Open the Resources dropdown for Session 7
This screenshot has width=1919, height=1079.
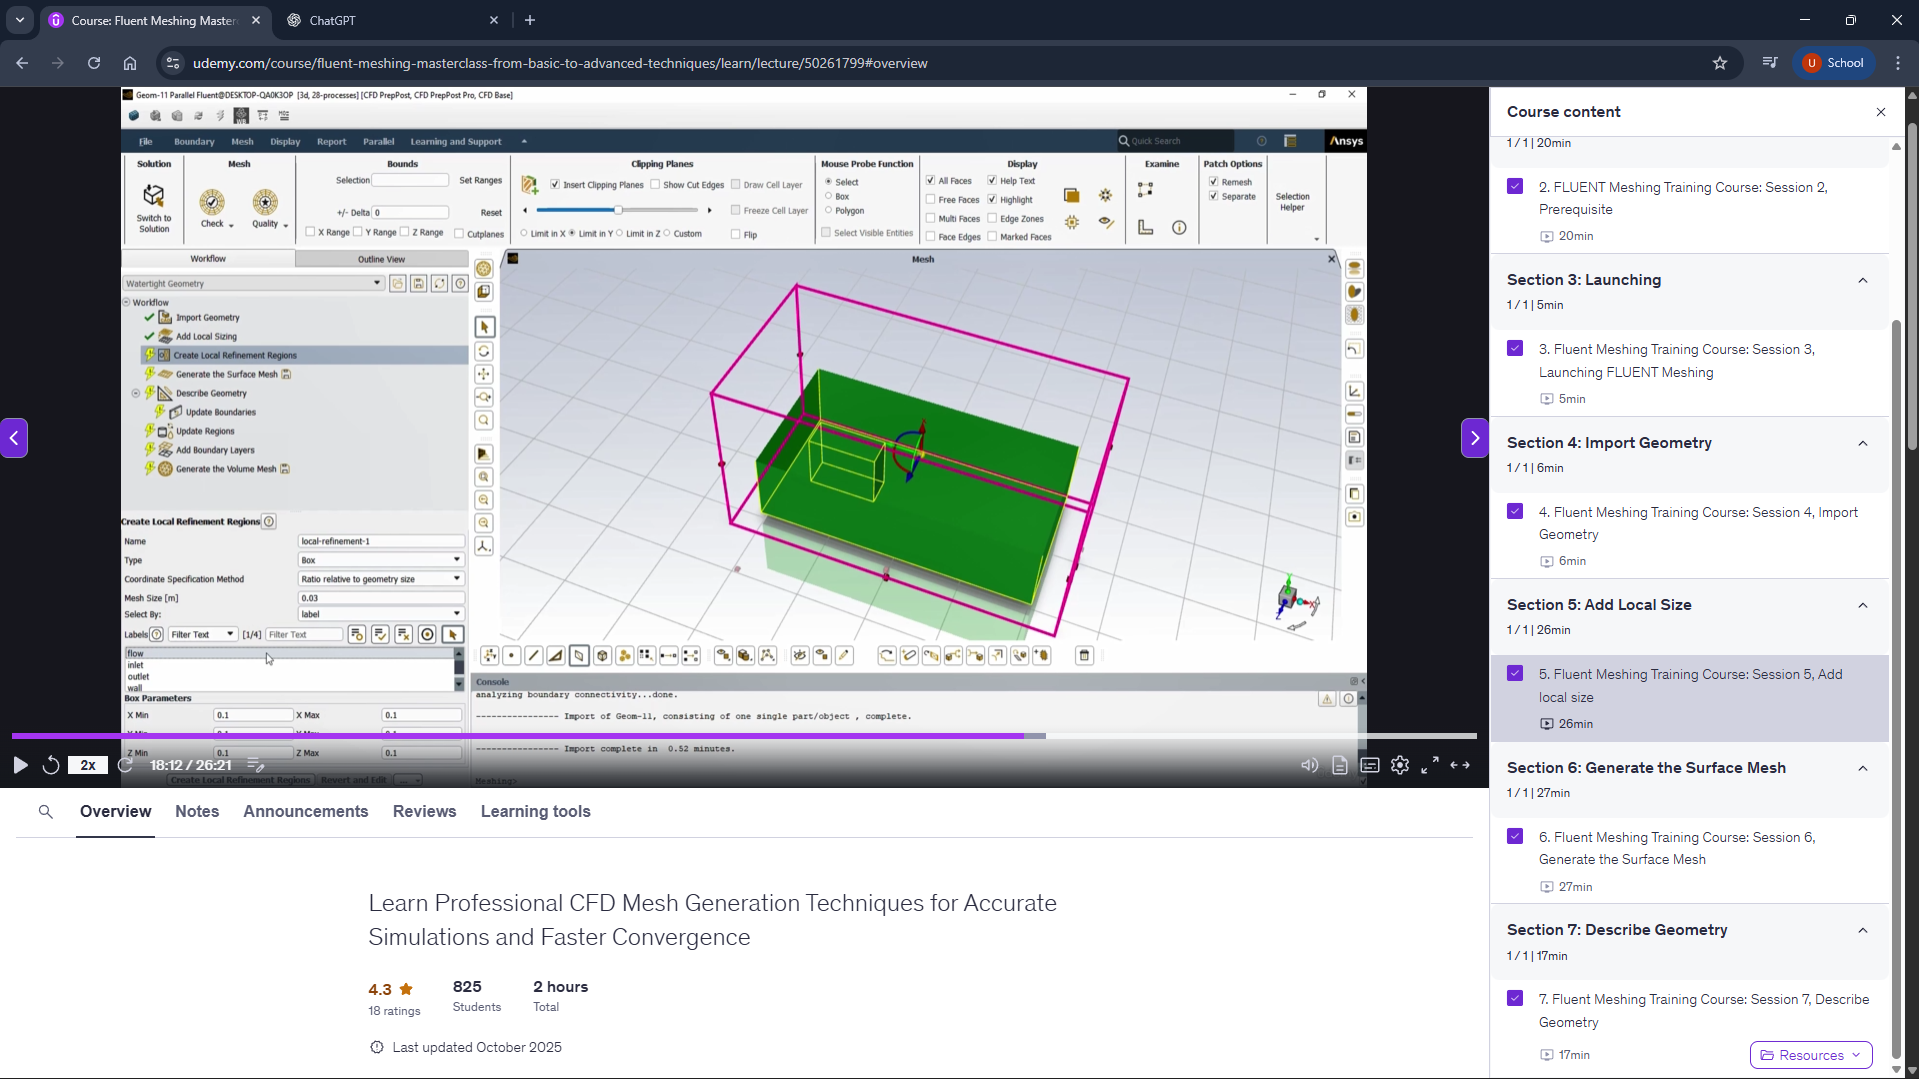click(x=1811, y=1054)
